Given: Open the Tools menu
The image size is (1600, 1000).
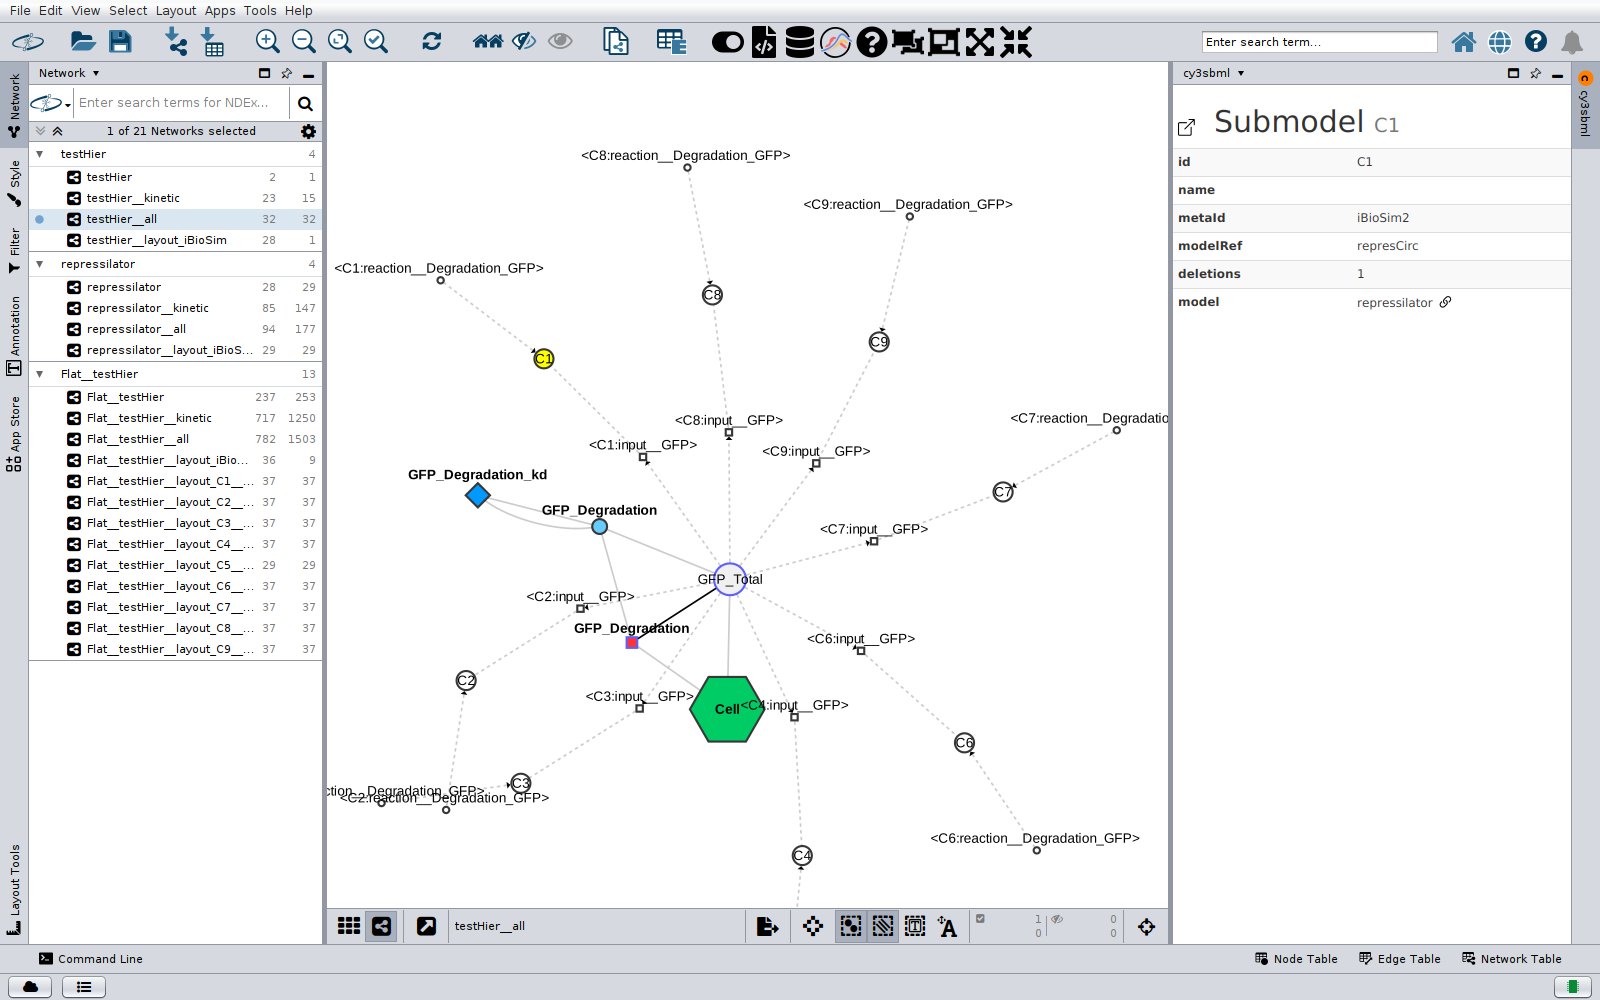Looking at the screenshot, I should [x=260, y=10].
